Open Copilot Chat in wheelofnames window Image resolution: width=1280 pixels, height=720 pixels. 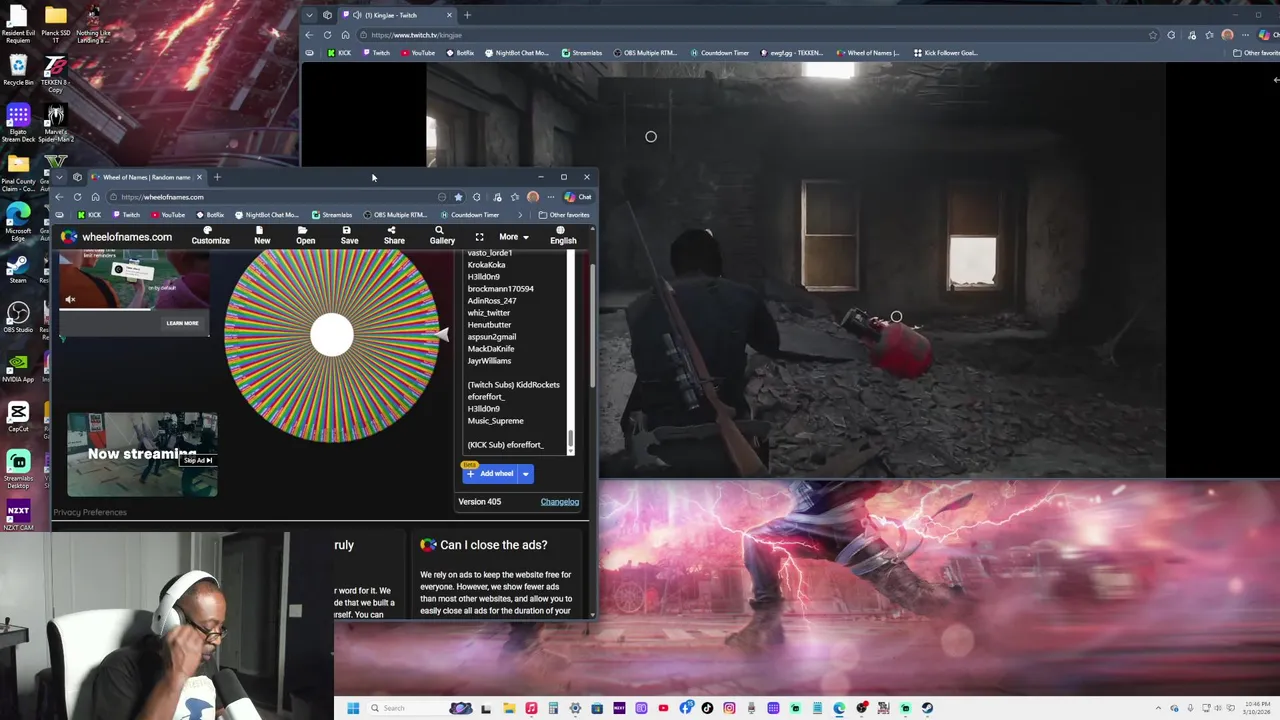(x=578, y=197)
